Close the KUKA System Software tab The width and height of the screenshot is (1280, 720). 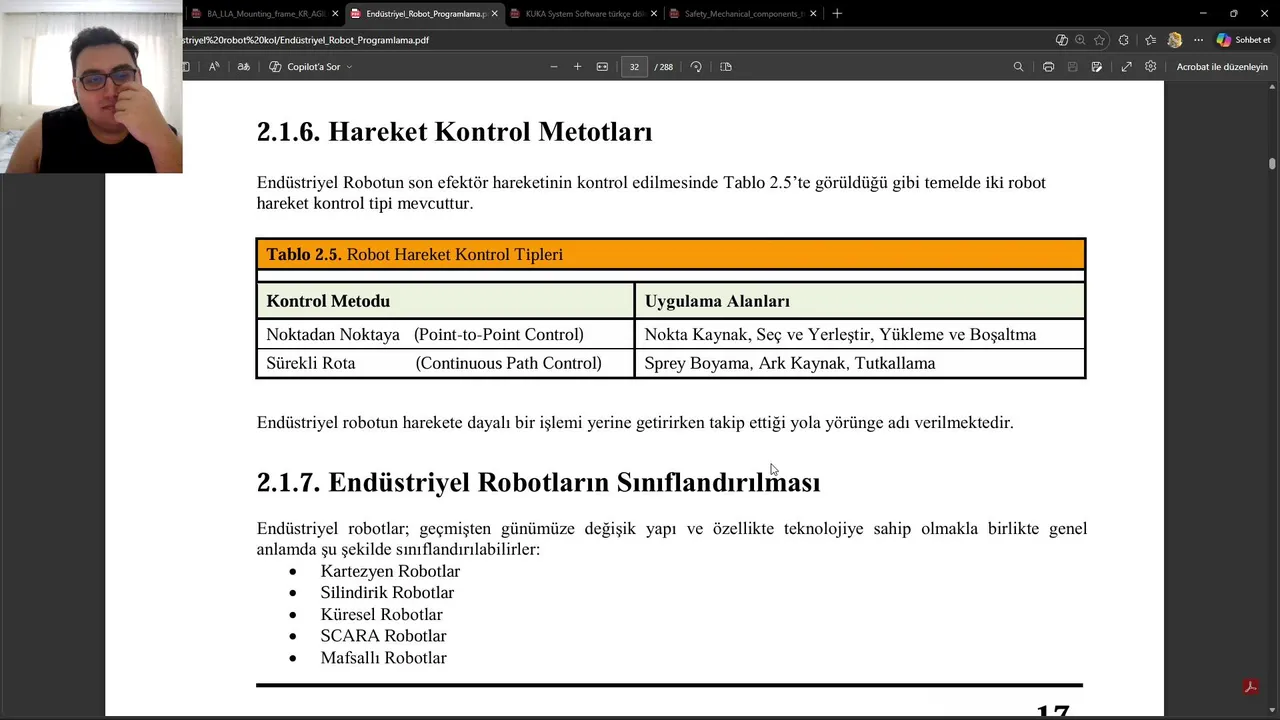point(654,14)
